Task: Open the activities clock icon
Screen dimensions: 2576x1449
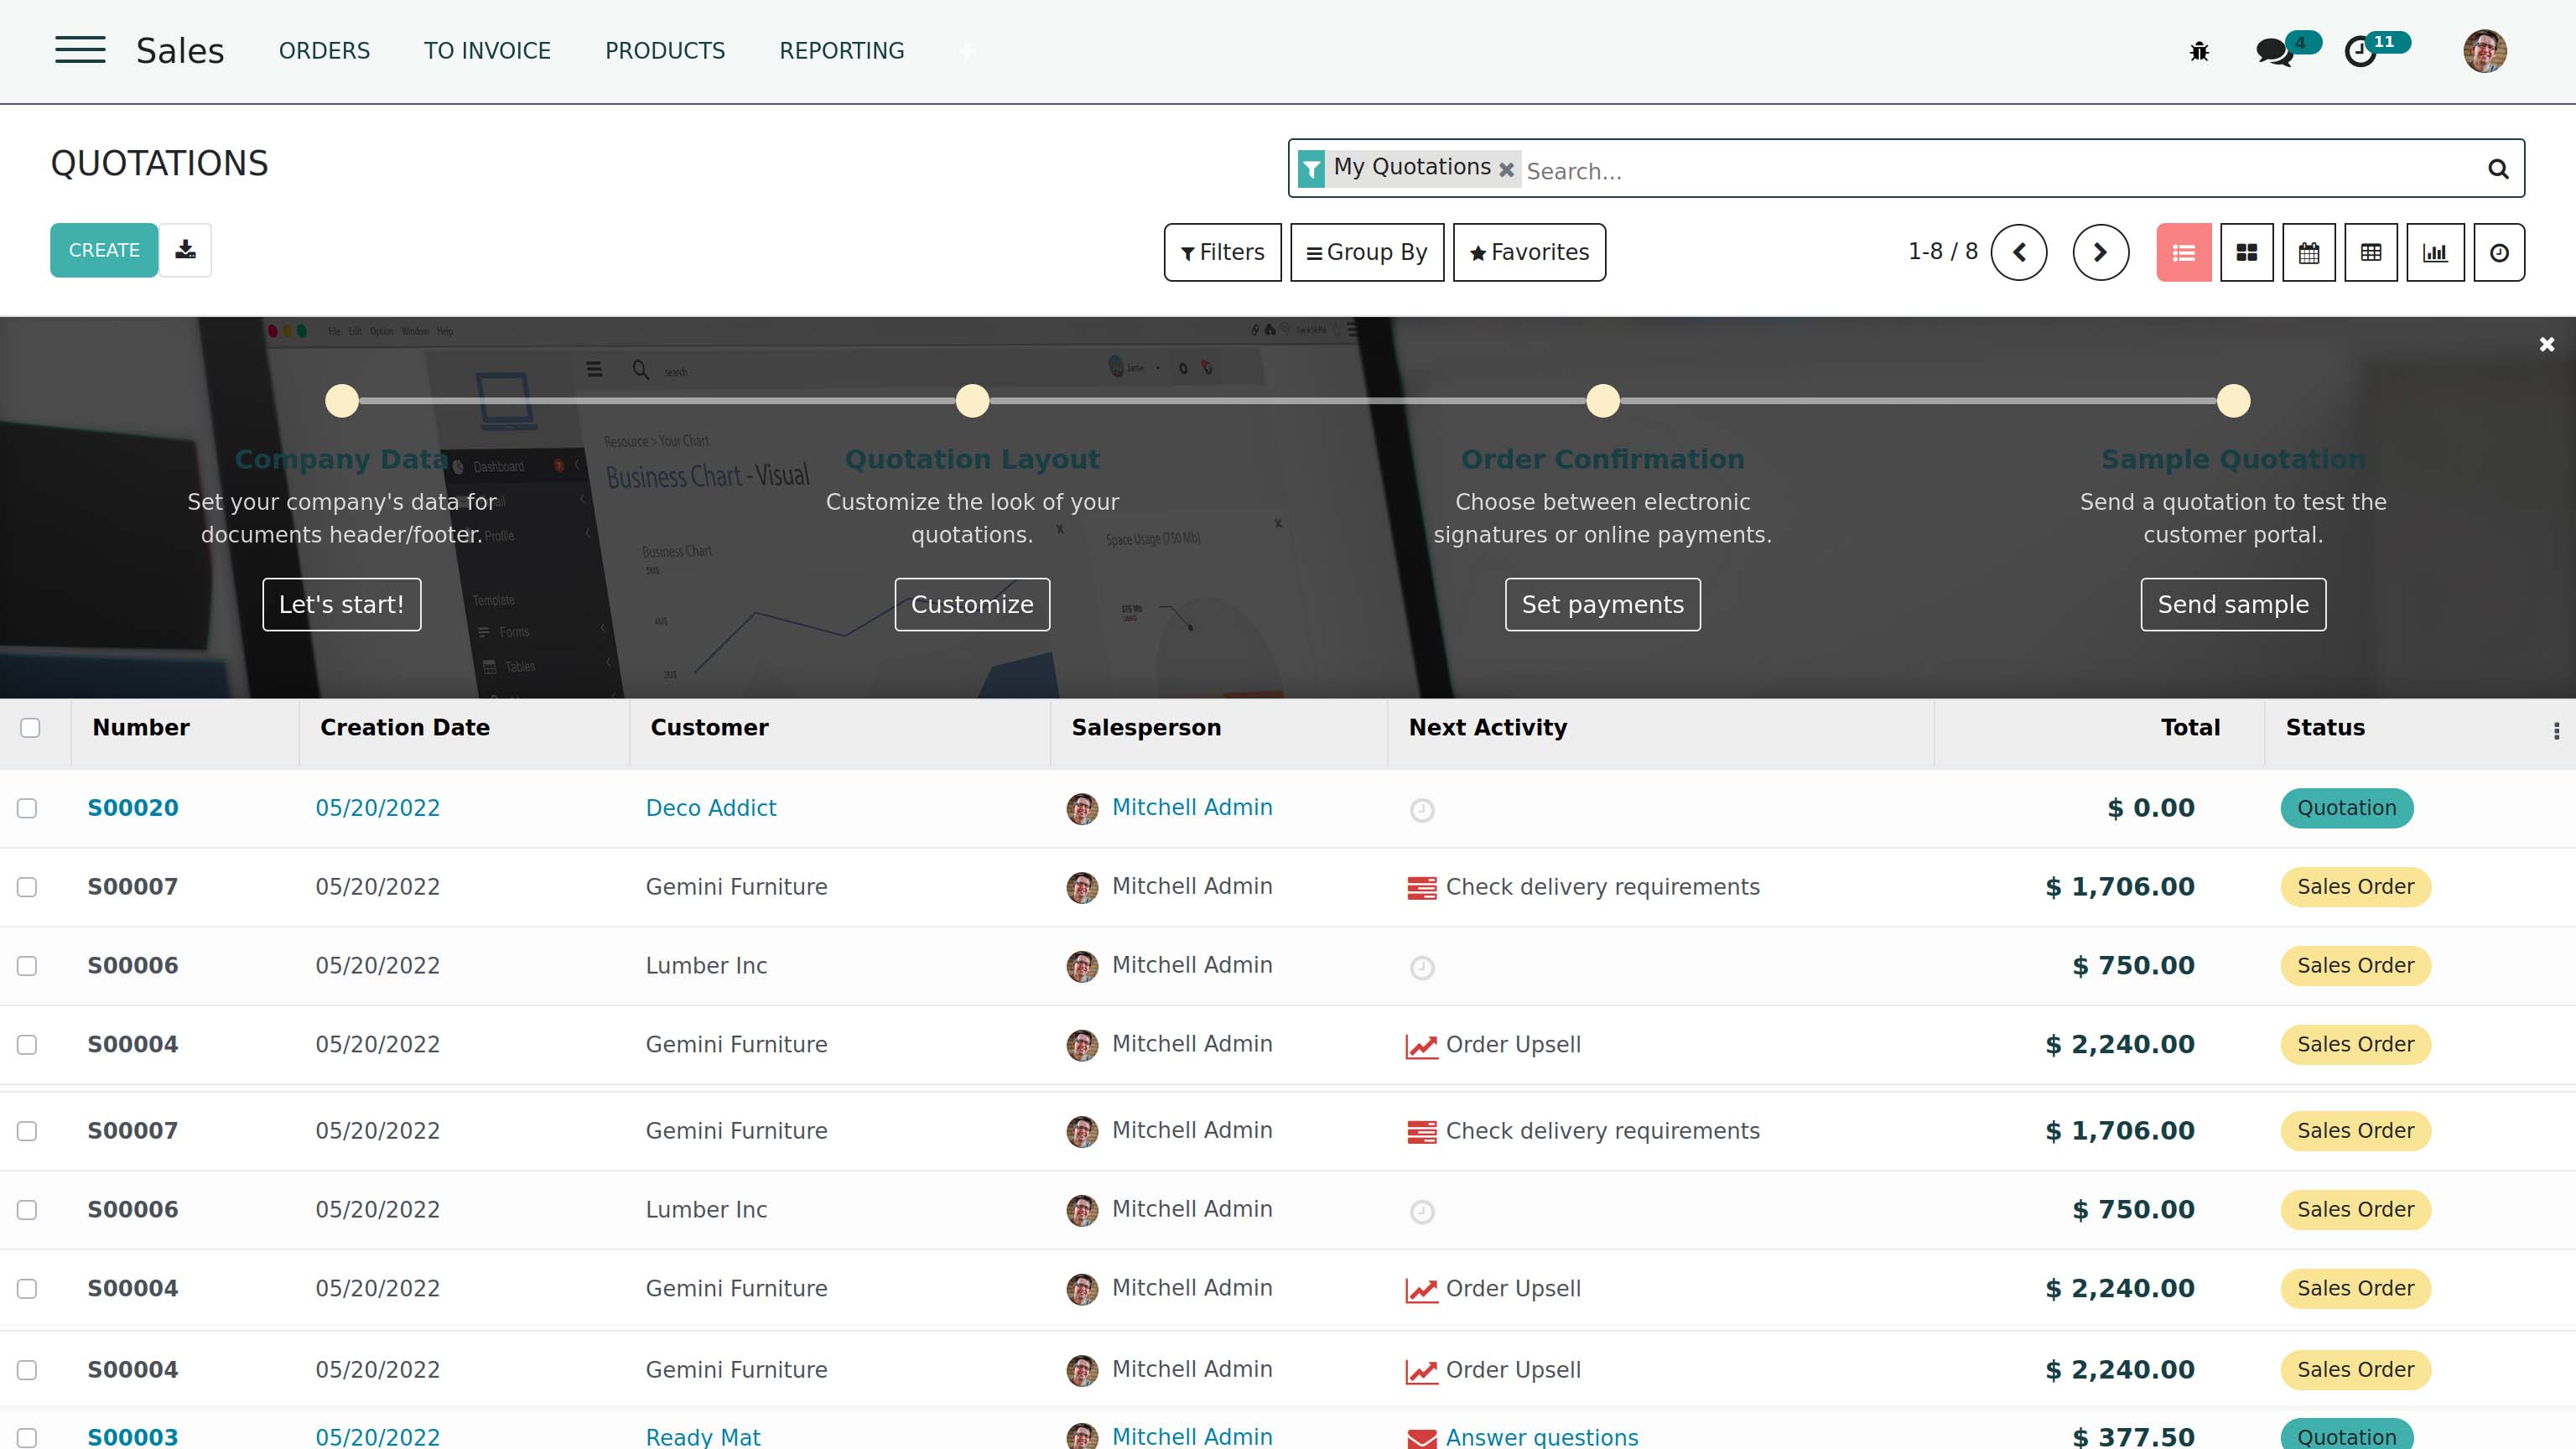Action: 2361,51
